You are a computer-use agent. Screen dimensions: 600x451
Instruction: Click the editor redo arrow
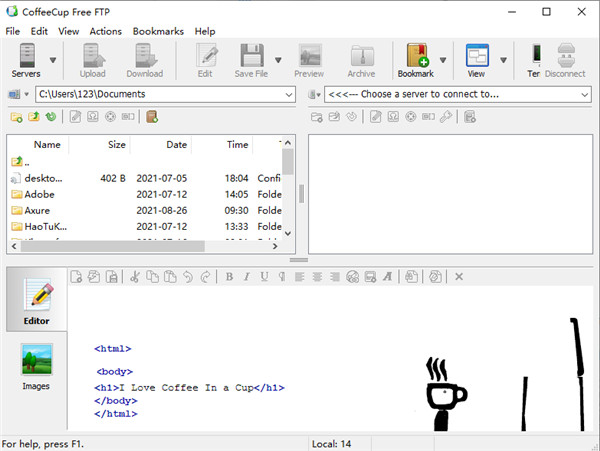click(x=205, y=277)
